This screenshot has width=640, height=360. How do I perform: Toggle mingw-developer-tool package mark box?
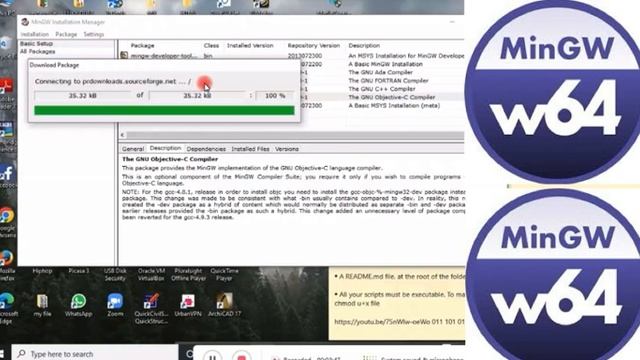click(x=124, y=55)
